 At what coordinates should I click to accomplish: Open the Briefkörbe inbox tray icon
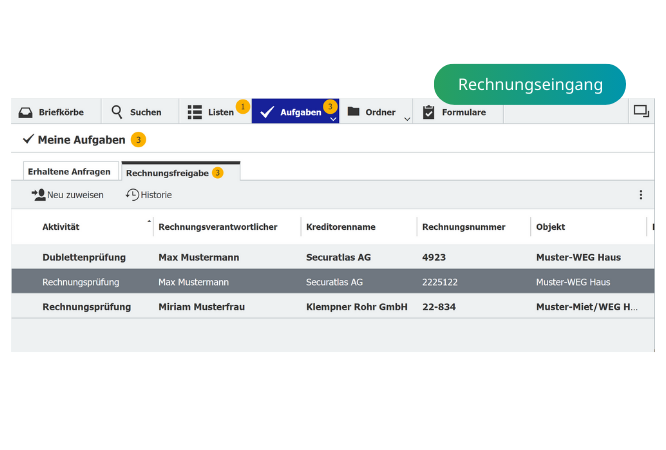[x=25, y=112]
